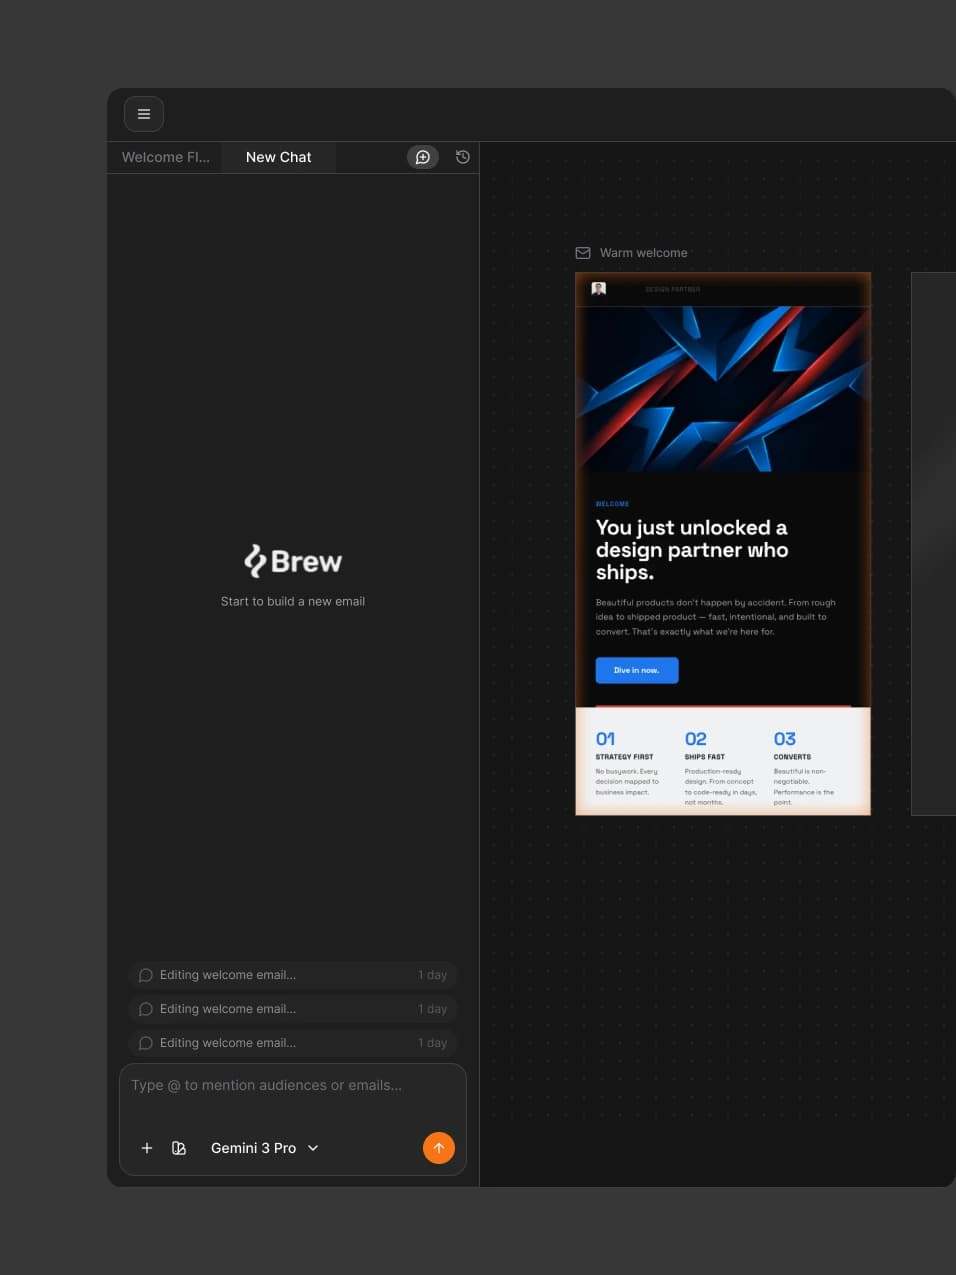Click the Brew logo

click(x=293, y=561)
